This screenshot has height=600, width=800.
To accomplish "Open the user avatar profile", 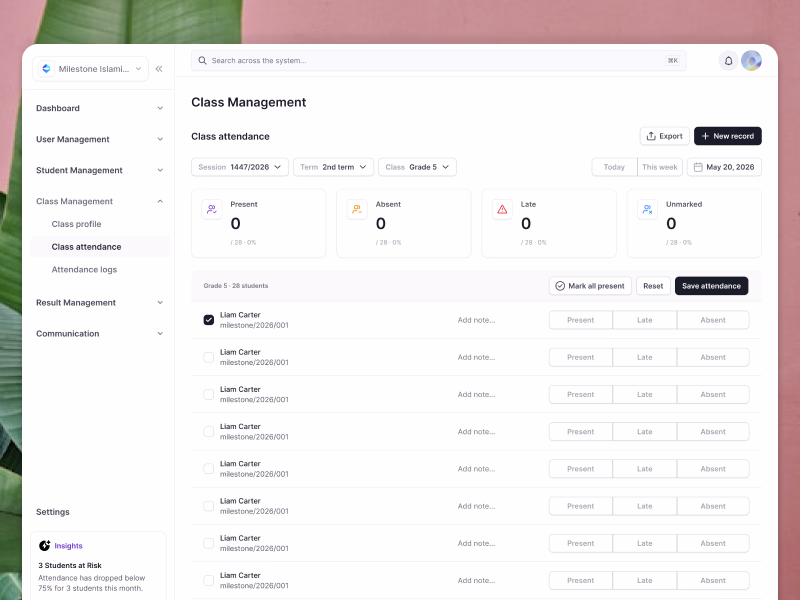I will click(751, 61).
